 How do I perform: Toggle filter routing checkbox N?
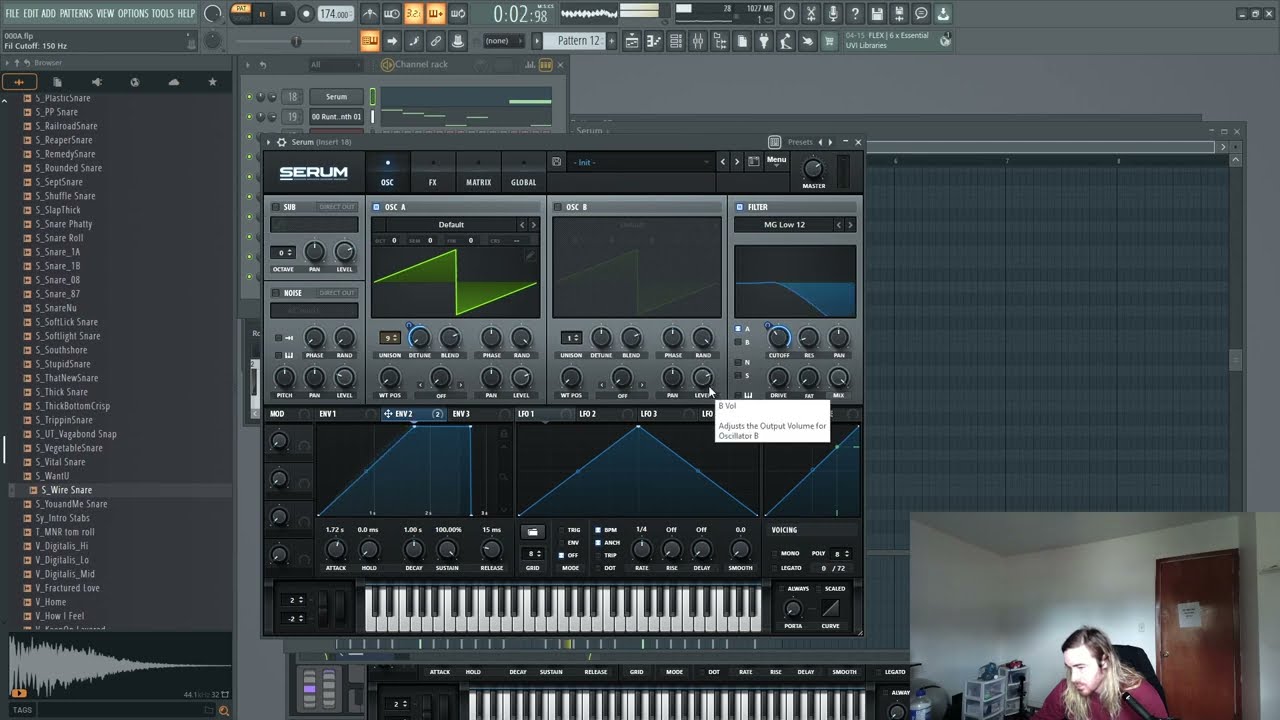739,362
